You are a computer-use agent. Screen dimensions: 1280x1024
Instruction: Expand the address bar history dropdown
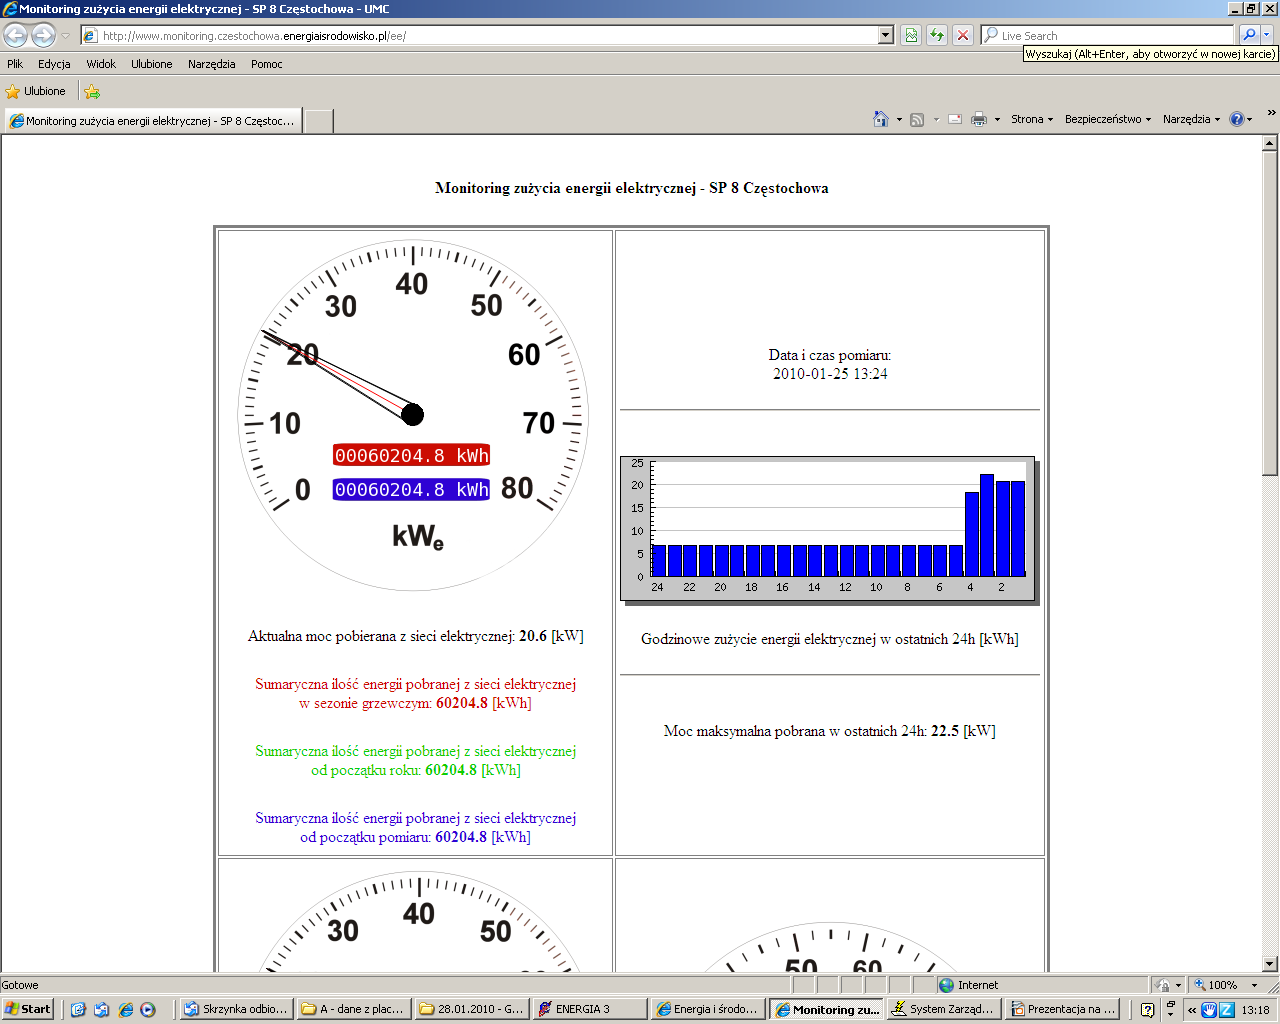pyautogui.click(x=886, y=35)
